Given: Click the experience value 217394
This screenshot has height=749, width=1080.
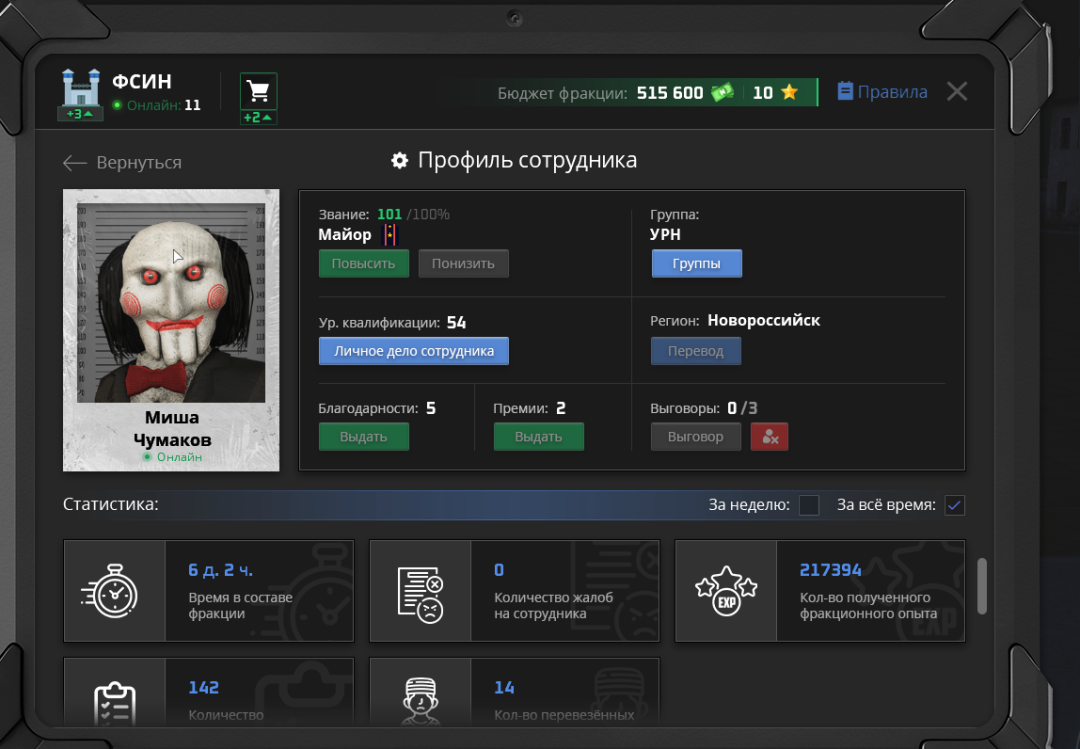Looking at the screenshot, I should click(x=831, y=570).
